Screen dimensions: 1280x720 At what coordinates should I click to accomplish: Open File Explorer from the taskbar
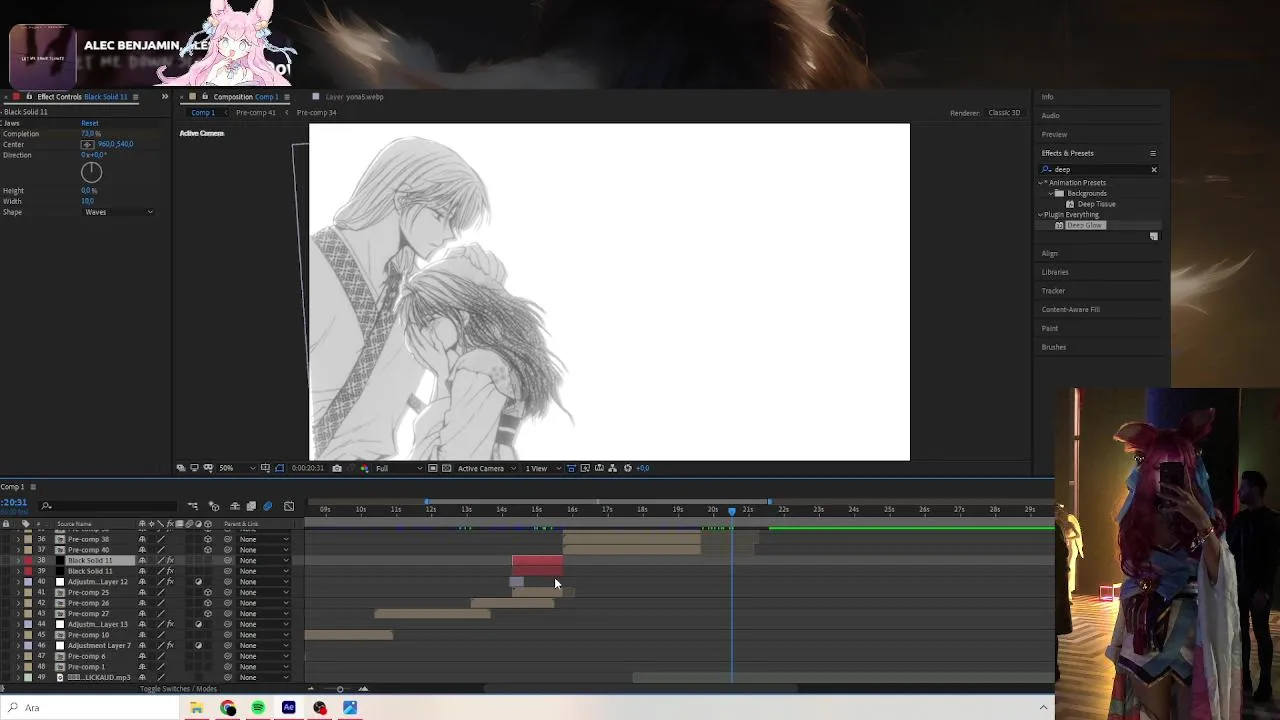click(197, 708)
